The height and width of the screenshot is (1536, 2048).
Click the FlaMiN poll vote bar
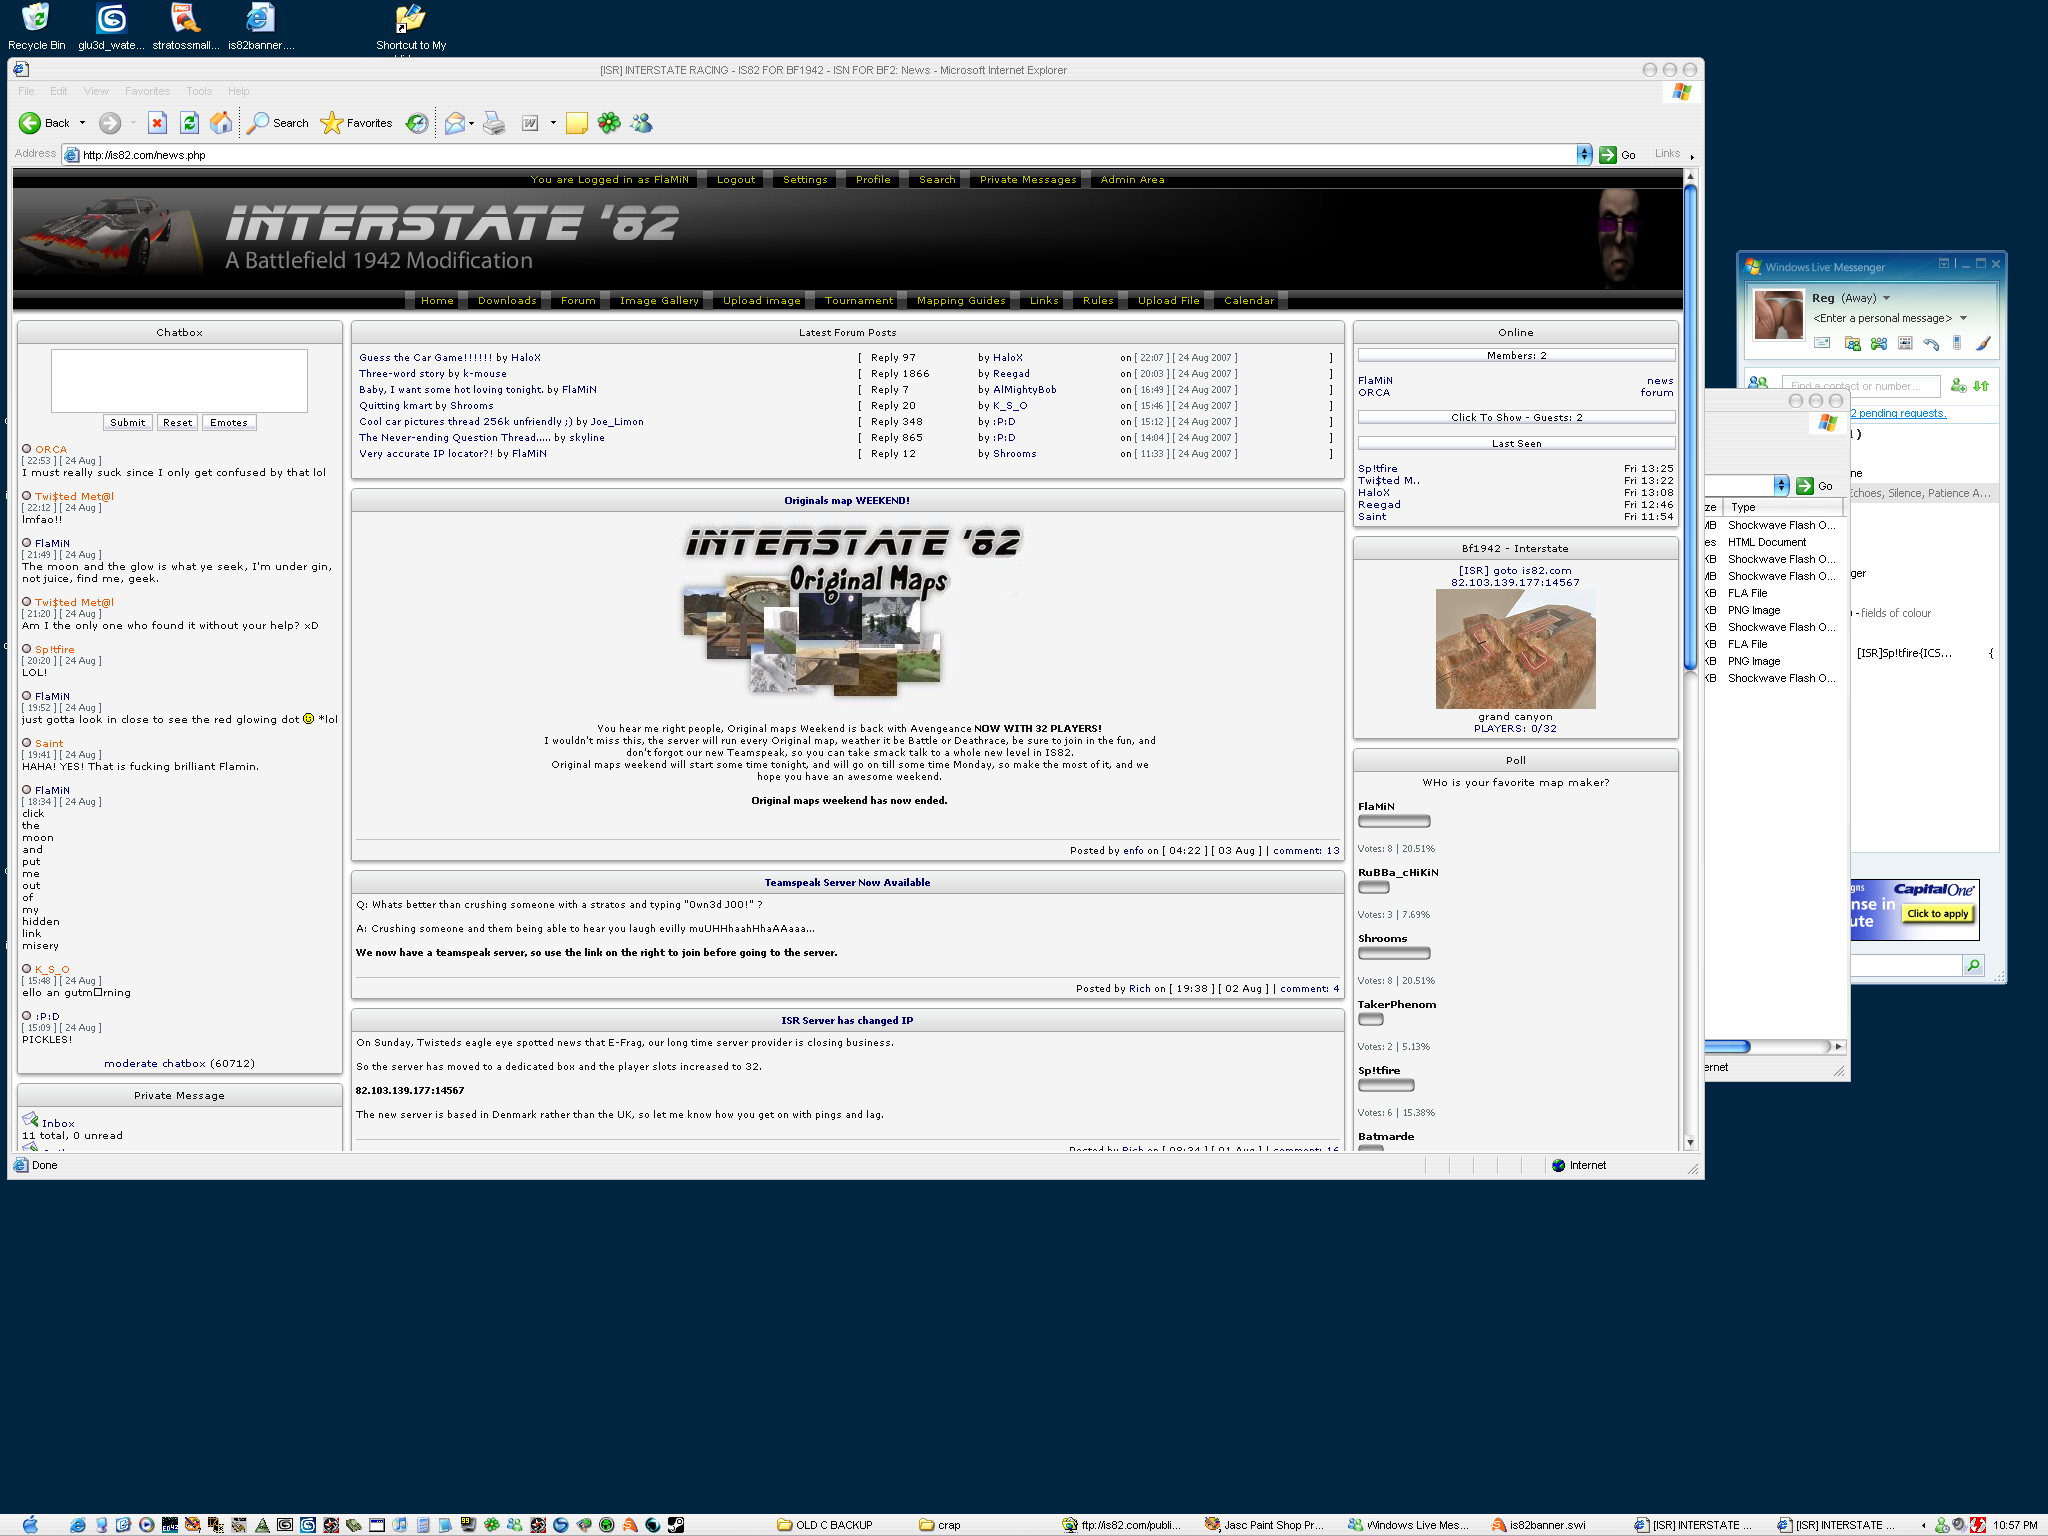(x=1394, y=821)
